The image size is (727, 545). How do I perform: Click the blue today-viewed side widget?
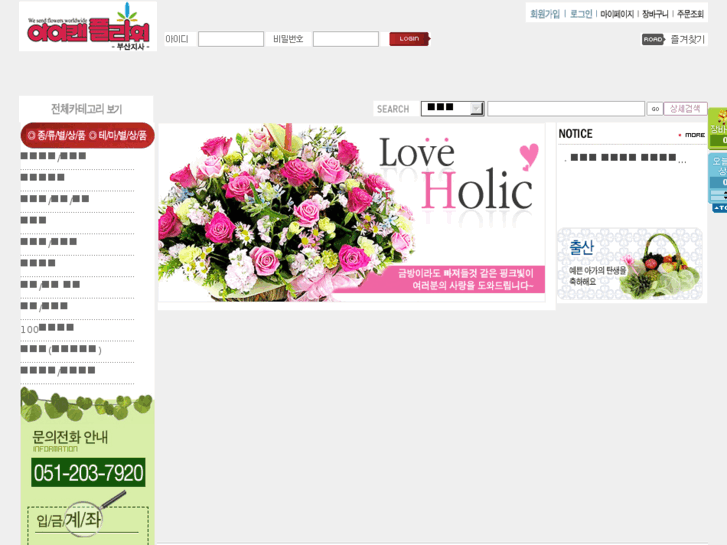tap(718, 178)
